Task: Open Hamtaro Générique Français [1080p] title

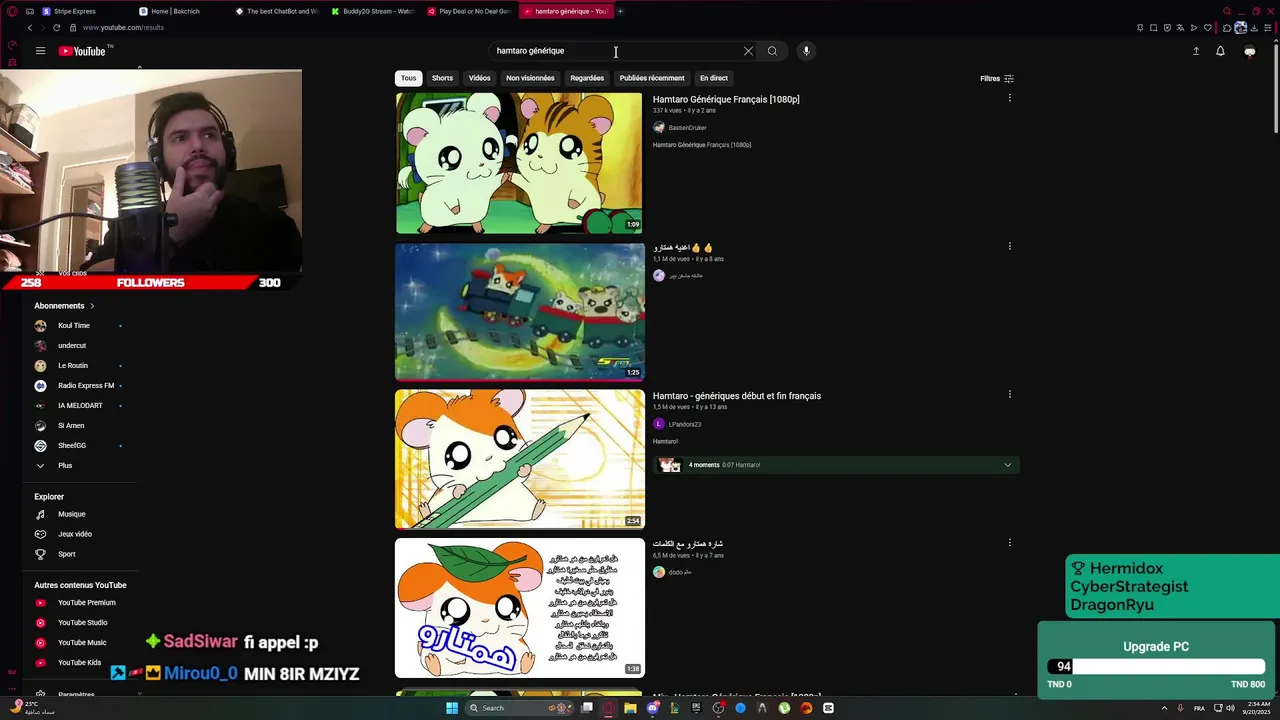Action: [x=726, y=99]
